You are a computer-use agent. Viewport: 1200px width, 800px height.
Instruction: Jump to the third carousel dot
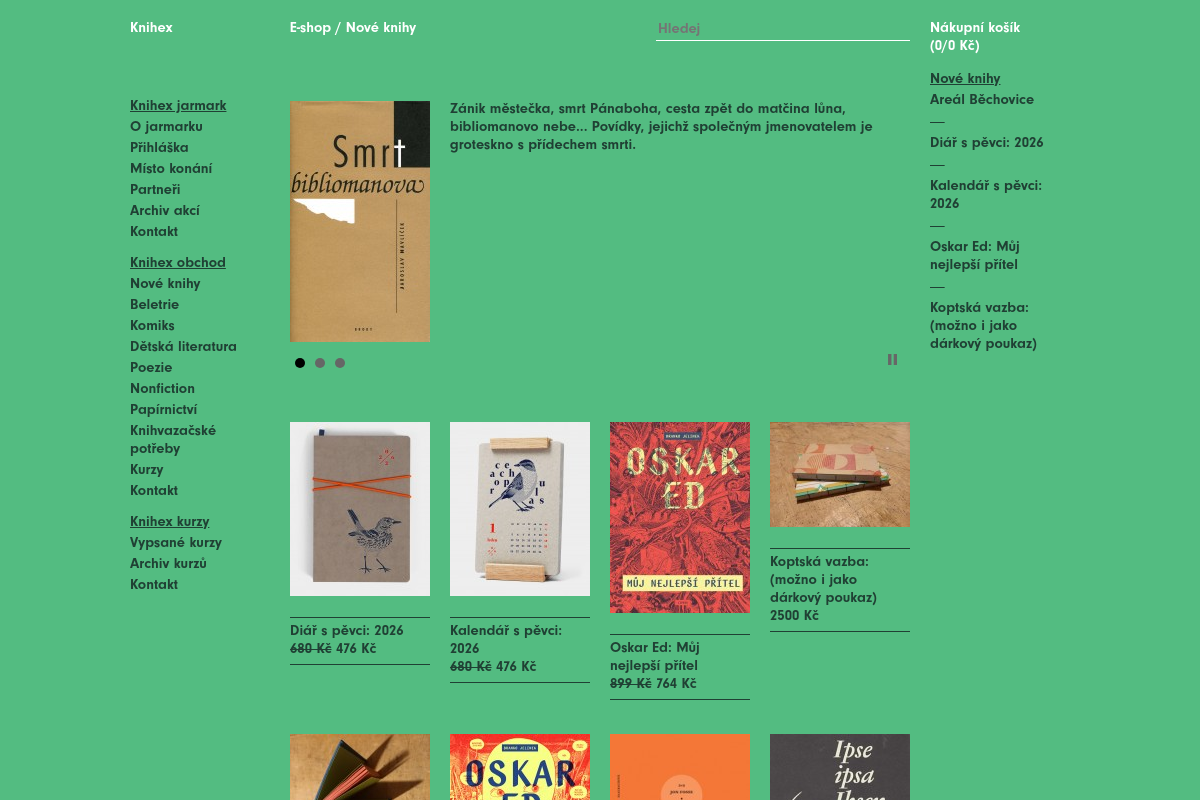click(340, 363)
